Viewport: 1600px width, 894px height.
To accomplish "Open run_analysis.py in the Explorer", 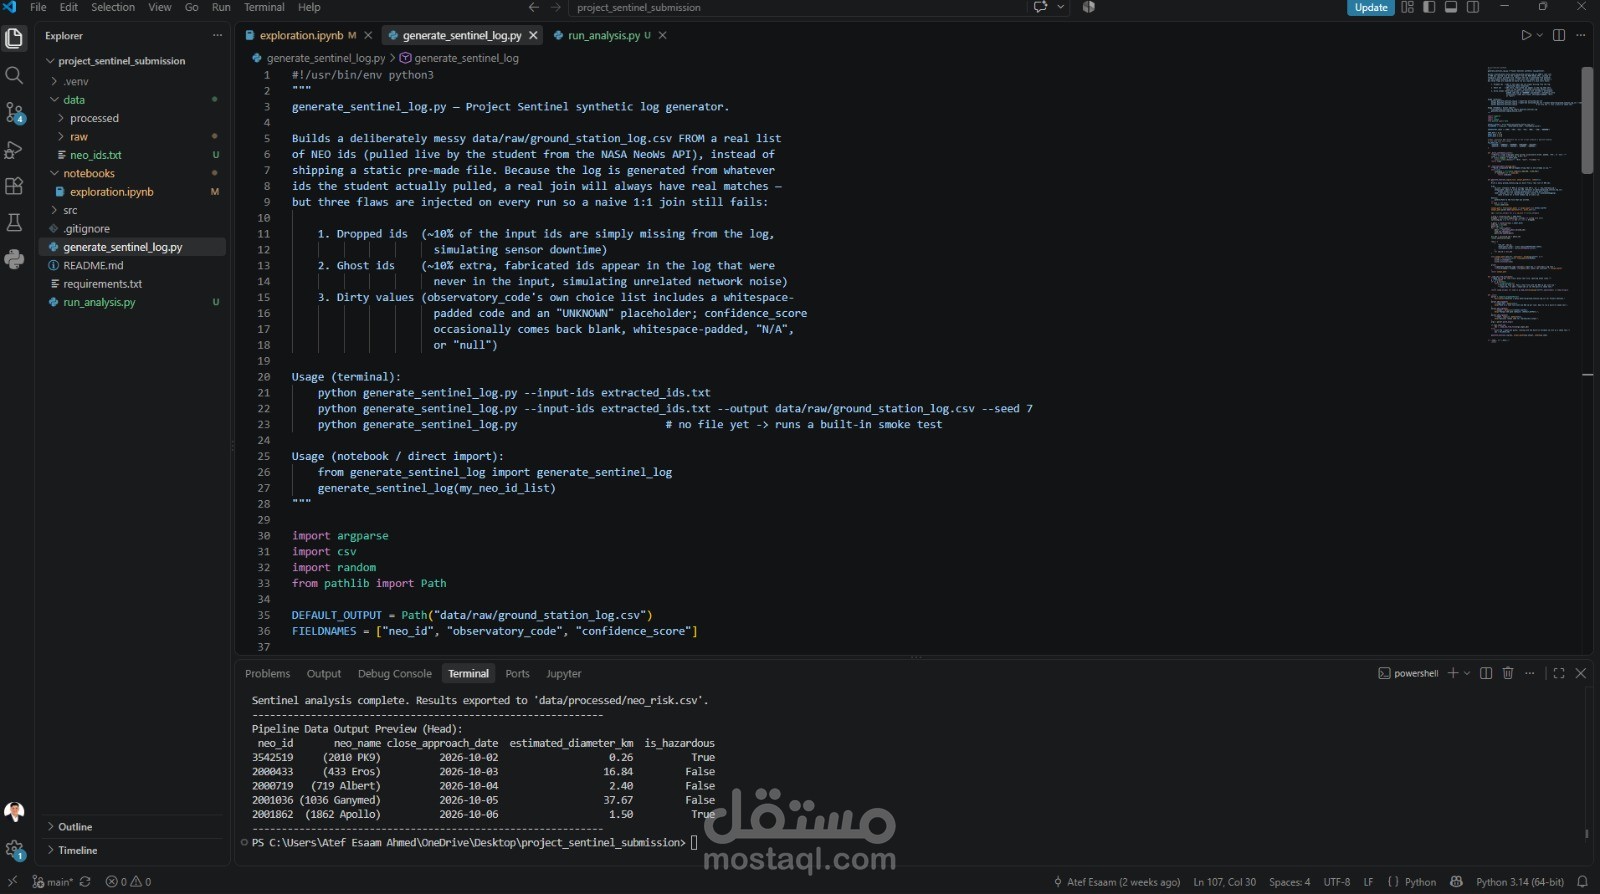I will pyautogui.click(x=99, y=302).
